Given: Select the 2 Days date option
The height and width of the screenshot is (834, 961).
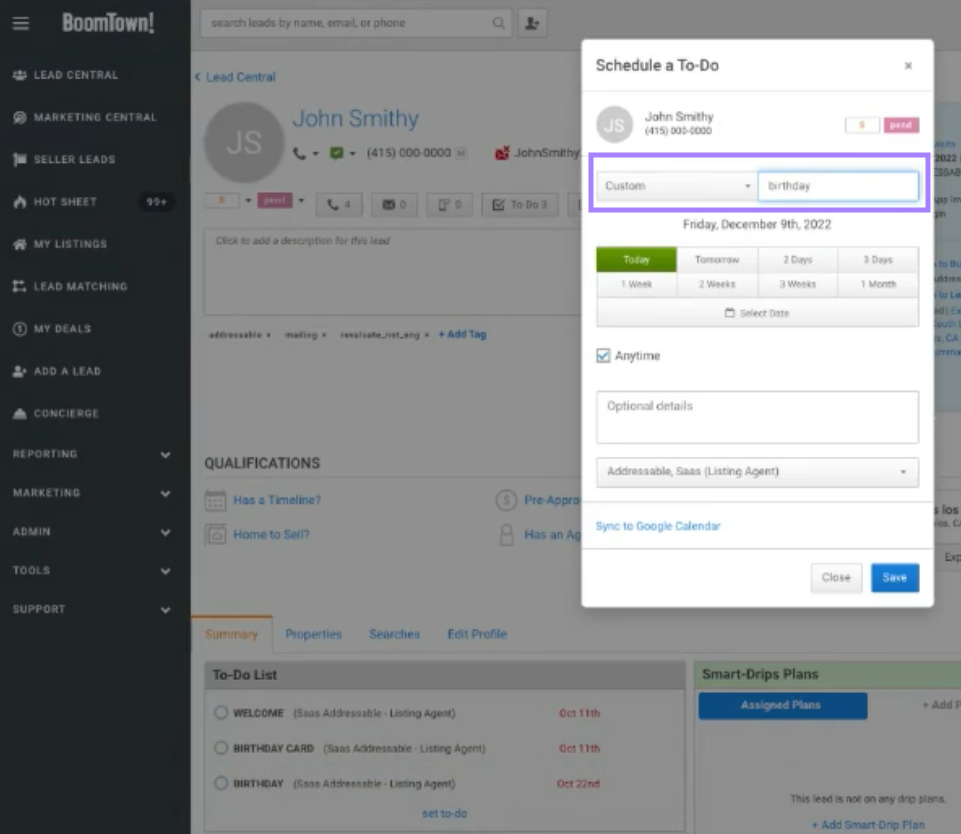Looking at the screenshot, I should point(797,260).
